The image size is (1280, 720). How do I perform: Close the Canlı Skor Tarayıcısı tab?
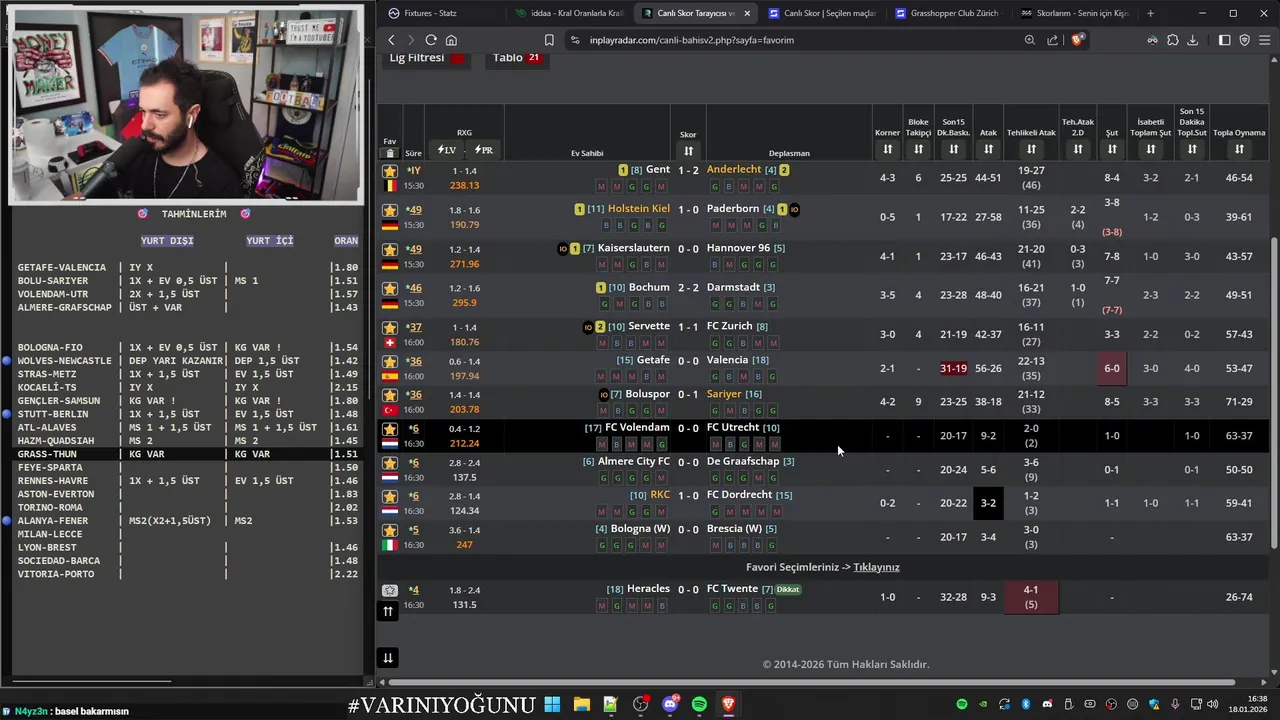(x=747, y=13)
